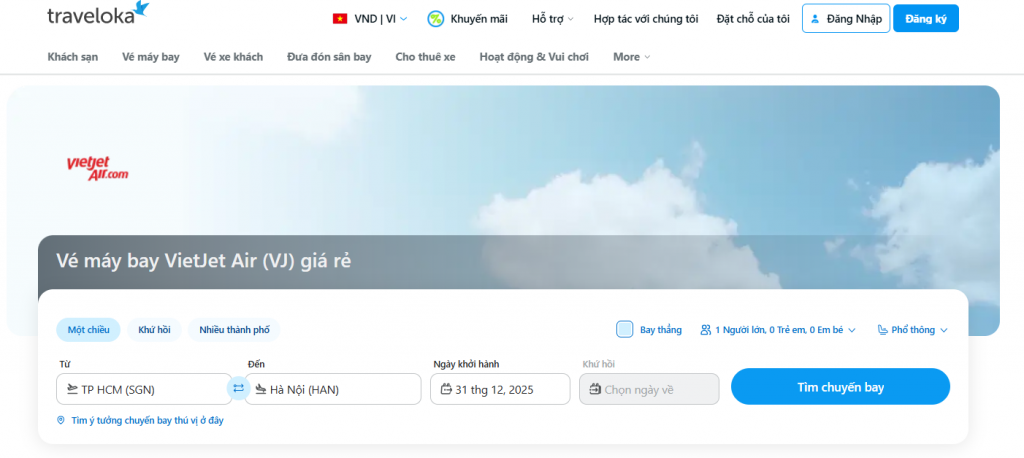Open the Đưa đón sân bay tab

click(x=329, y=57)
